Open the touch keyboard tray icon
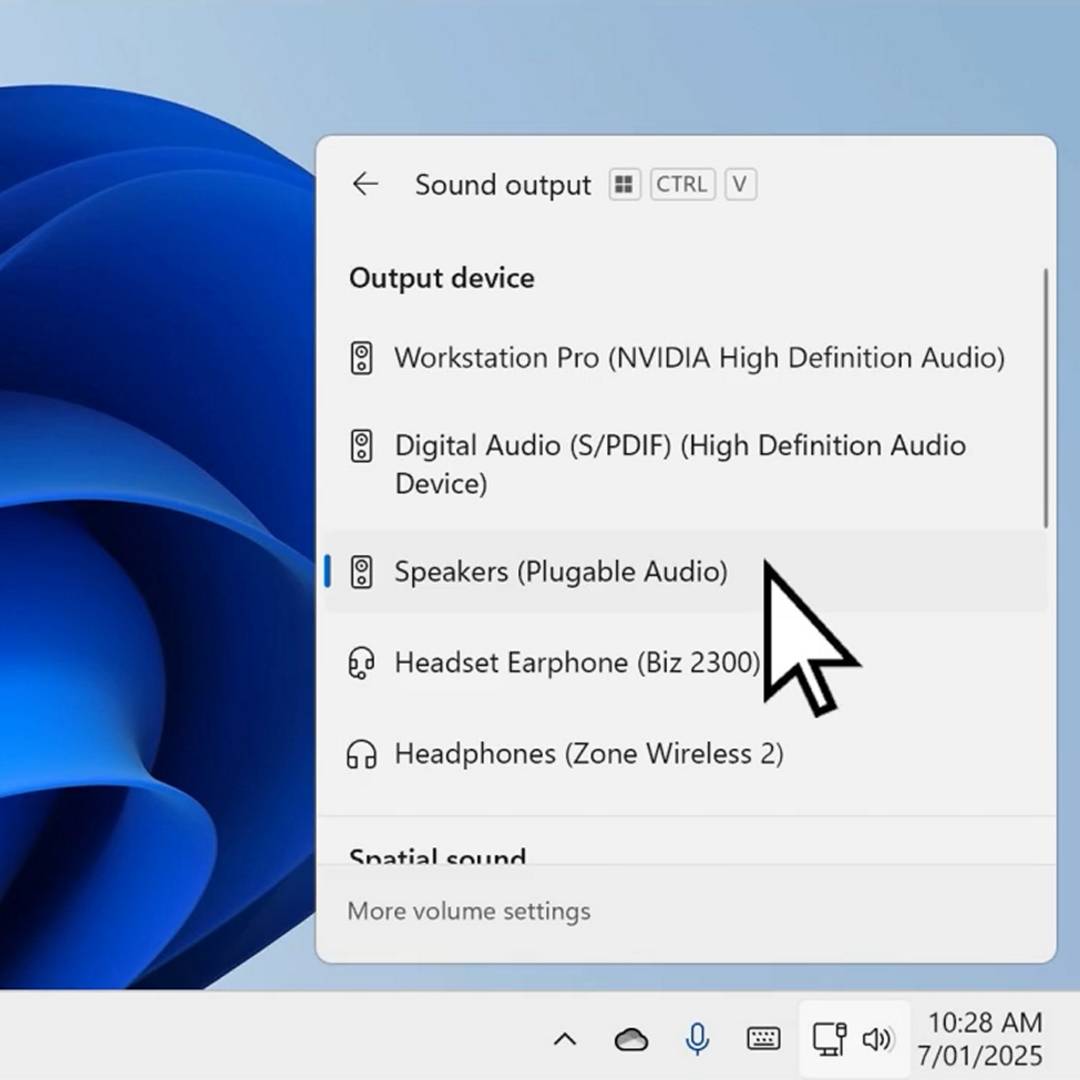 point(763,1038)
